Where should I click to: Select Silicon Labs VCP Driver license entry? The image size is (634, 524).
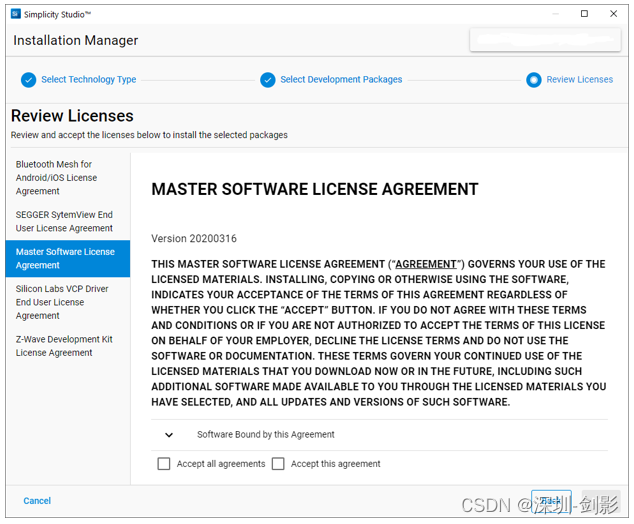(x=68, y=302)
